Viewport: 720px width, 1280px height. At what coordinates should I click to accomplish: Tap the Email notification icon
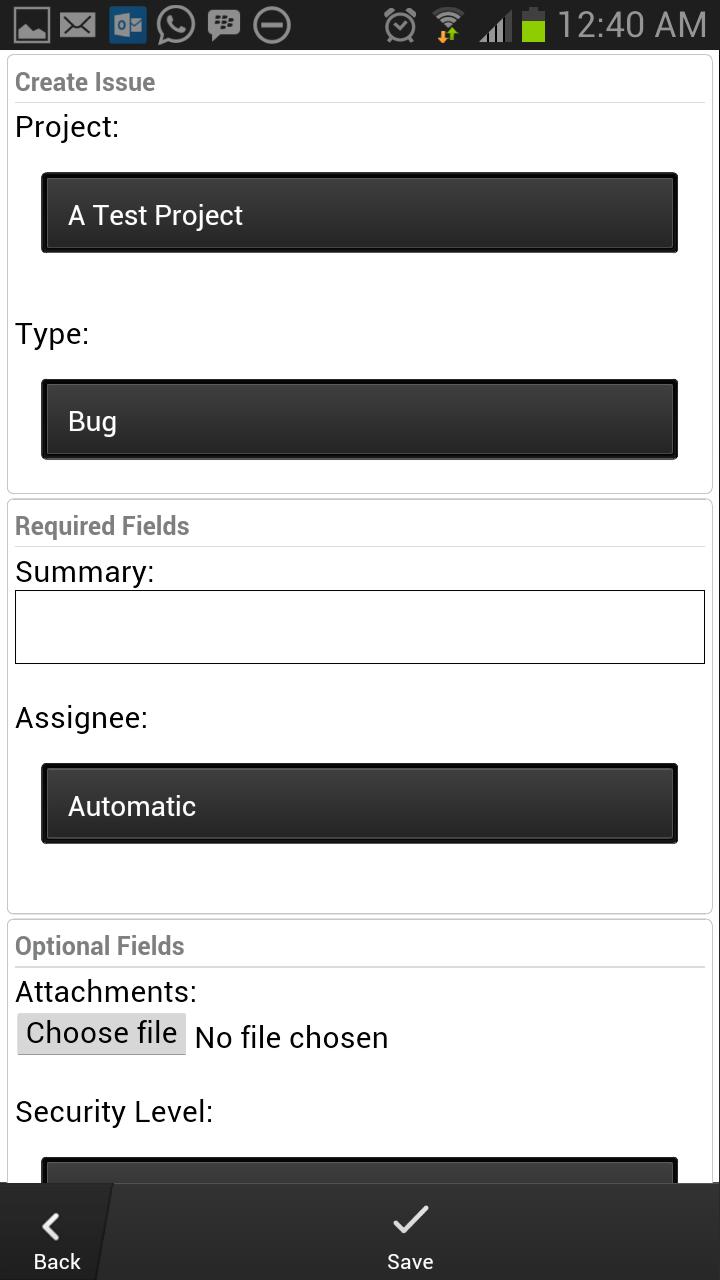[x=77, y=24]
